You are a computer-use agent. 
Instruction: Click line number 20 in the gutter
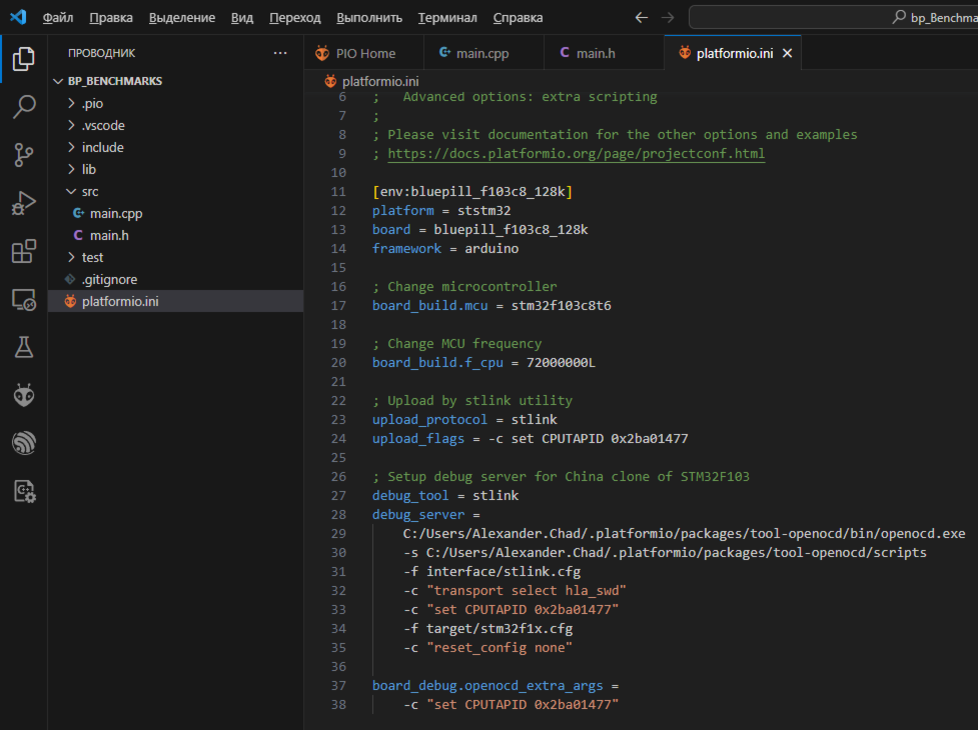click(338, 363)
